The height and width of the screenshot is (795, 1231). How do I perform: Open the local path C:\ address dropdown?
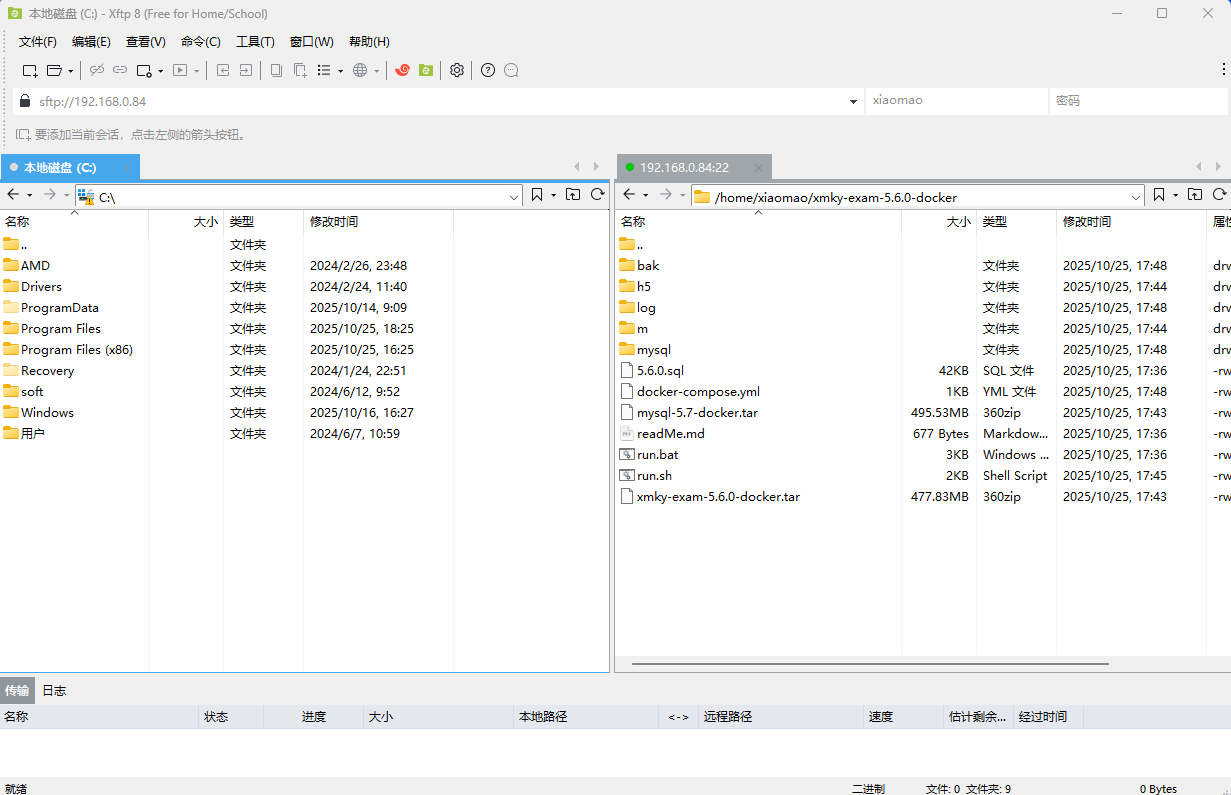(x=513, y=194)
